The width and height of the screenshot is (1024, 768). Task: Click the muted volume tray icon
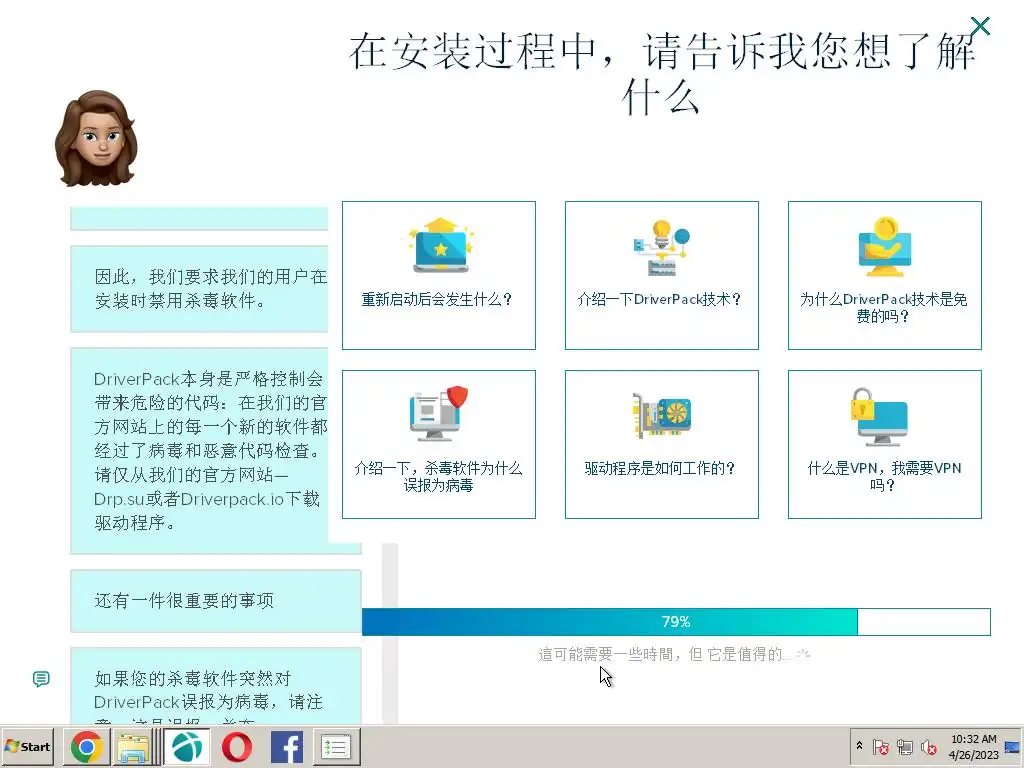(928, 747)
